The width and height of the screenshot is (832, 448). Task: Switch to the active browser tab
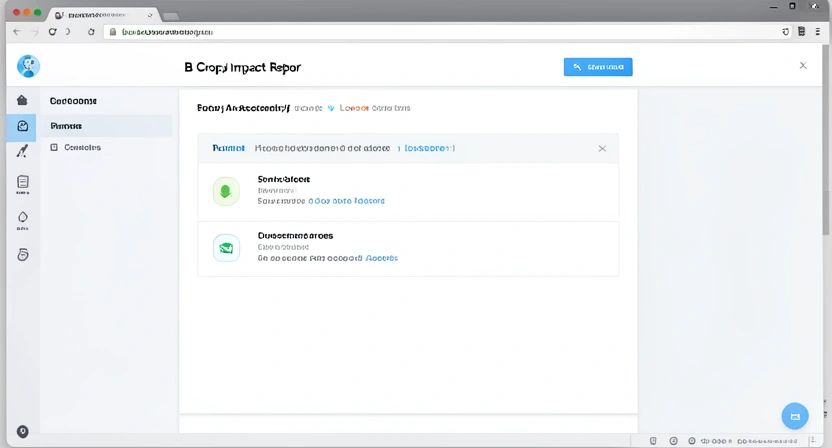pyautogui.click(x=103, y=15)
